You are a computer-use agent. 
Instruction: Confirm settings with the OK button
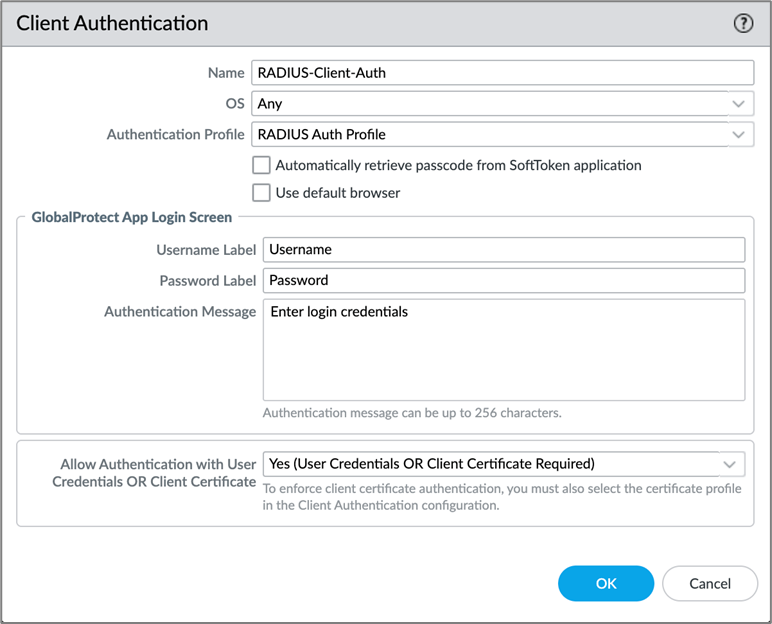coord(606,583)
